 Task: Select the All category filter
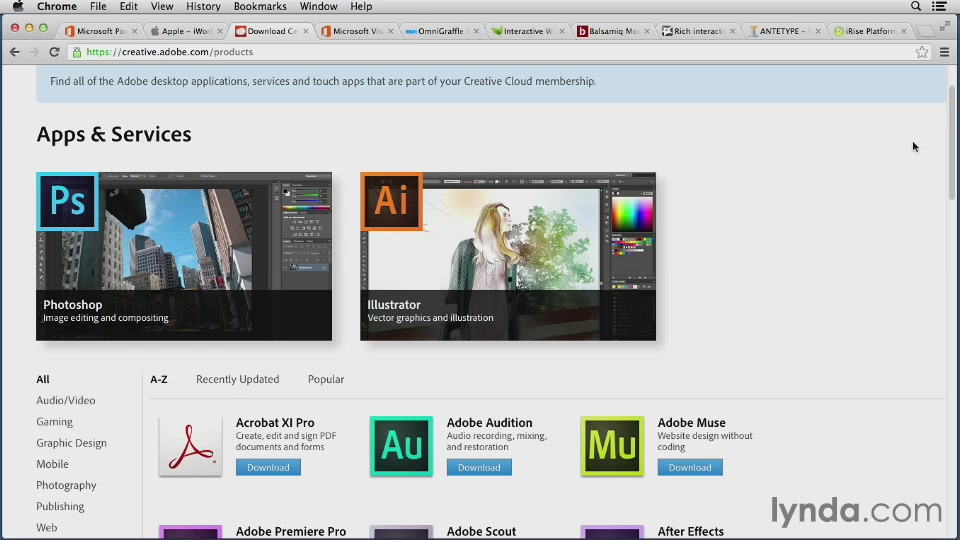[43, 379]
